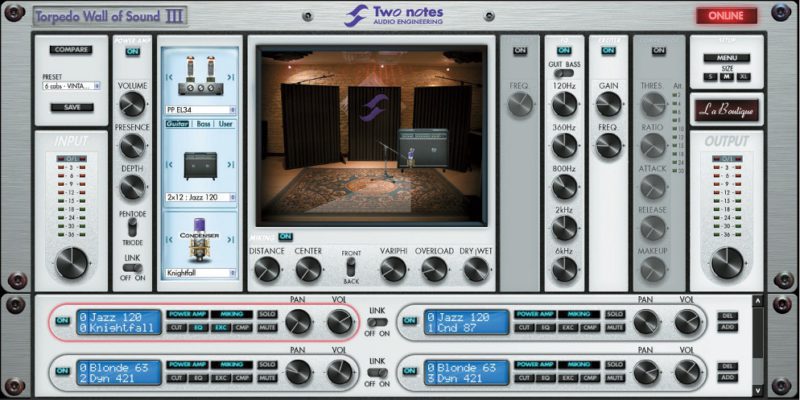Toggle the Miking ON button
Screen dimensions: 800x400
(x=285, y=237)
